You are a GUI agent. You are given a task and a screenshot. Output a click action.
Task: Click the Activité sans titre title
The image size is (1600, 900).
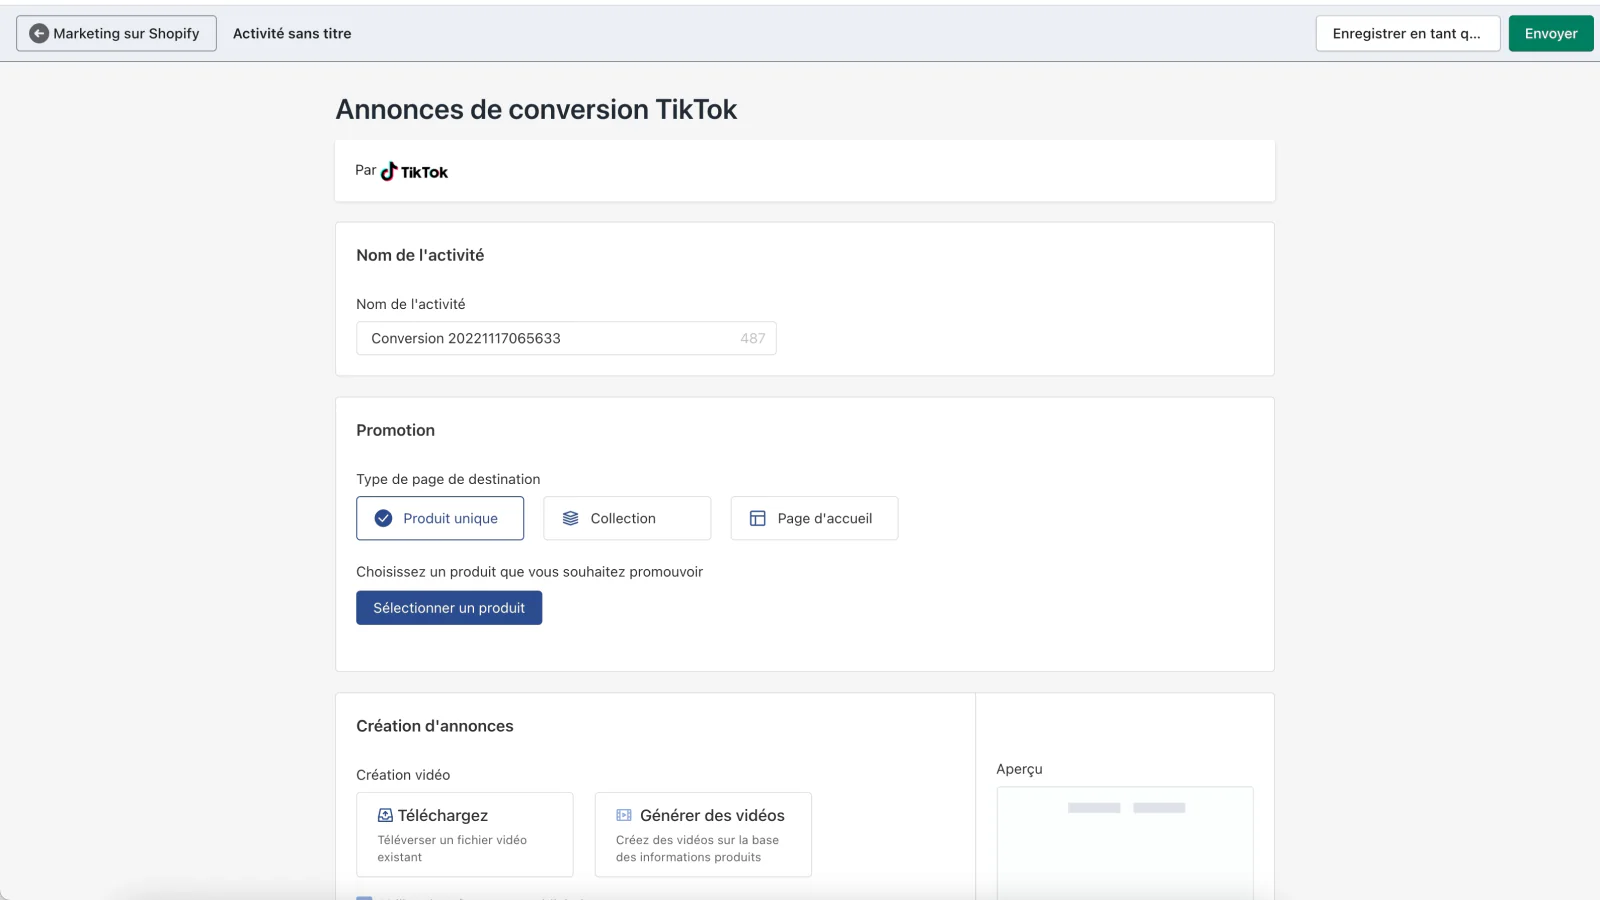coord(292,33)
